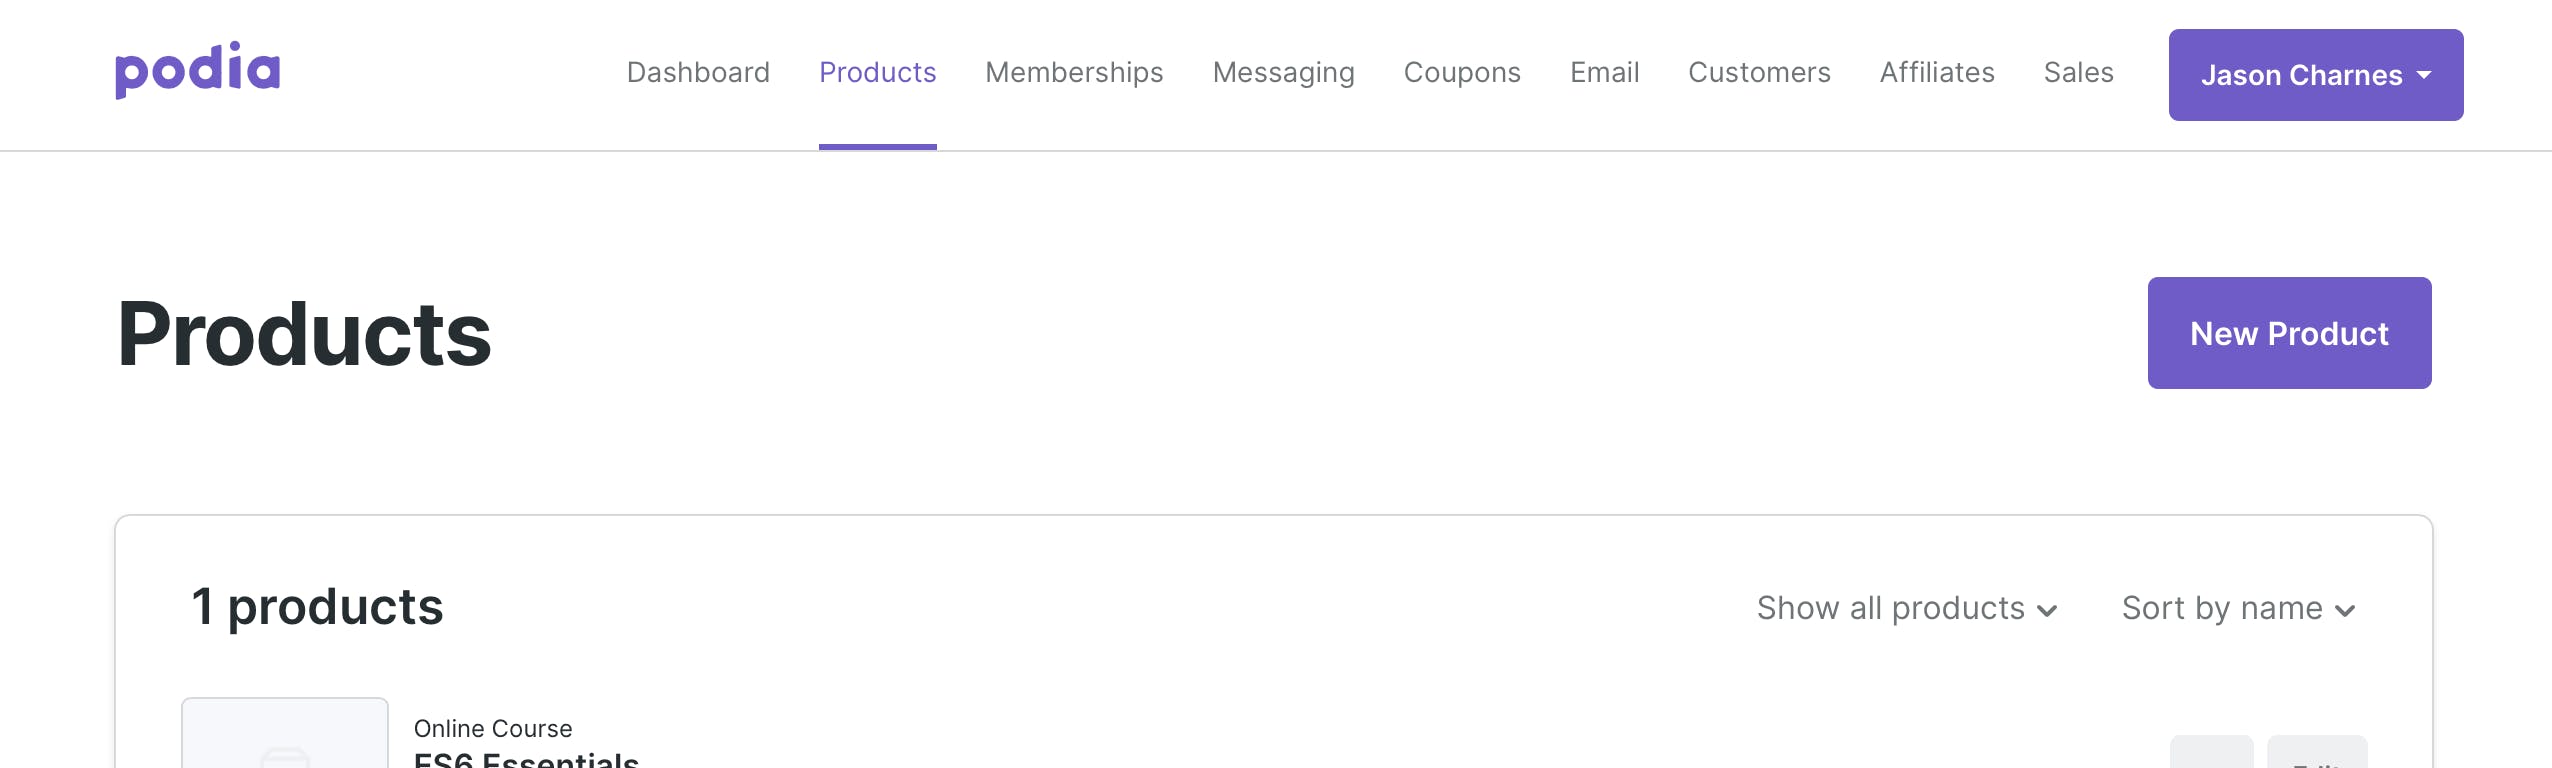Click the caret beside Jason Charnes
Image resolution: width=2552 pixels, height=768 pixels.
tap(2424, 75)
